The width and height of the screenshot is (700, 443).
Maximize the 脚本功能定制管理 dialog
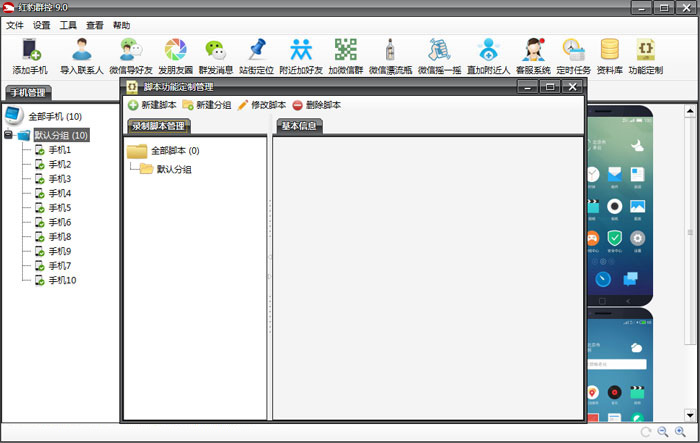coord(550,87)
